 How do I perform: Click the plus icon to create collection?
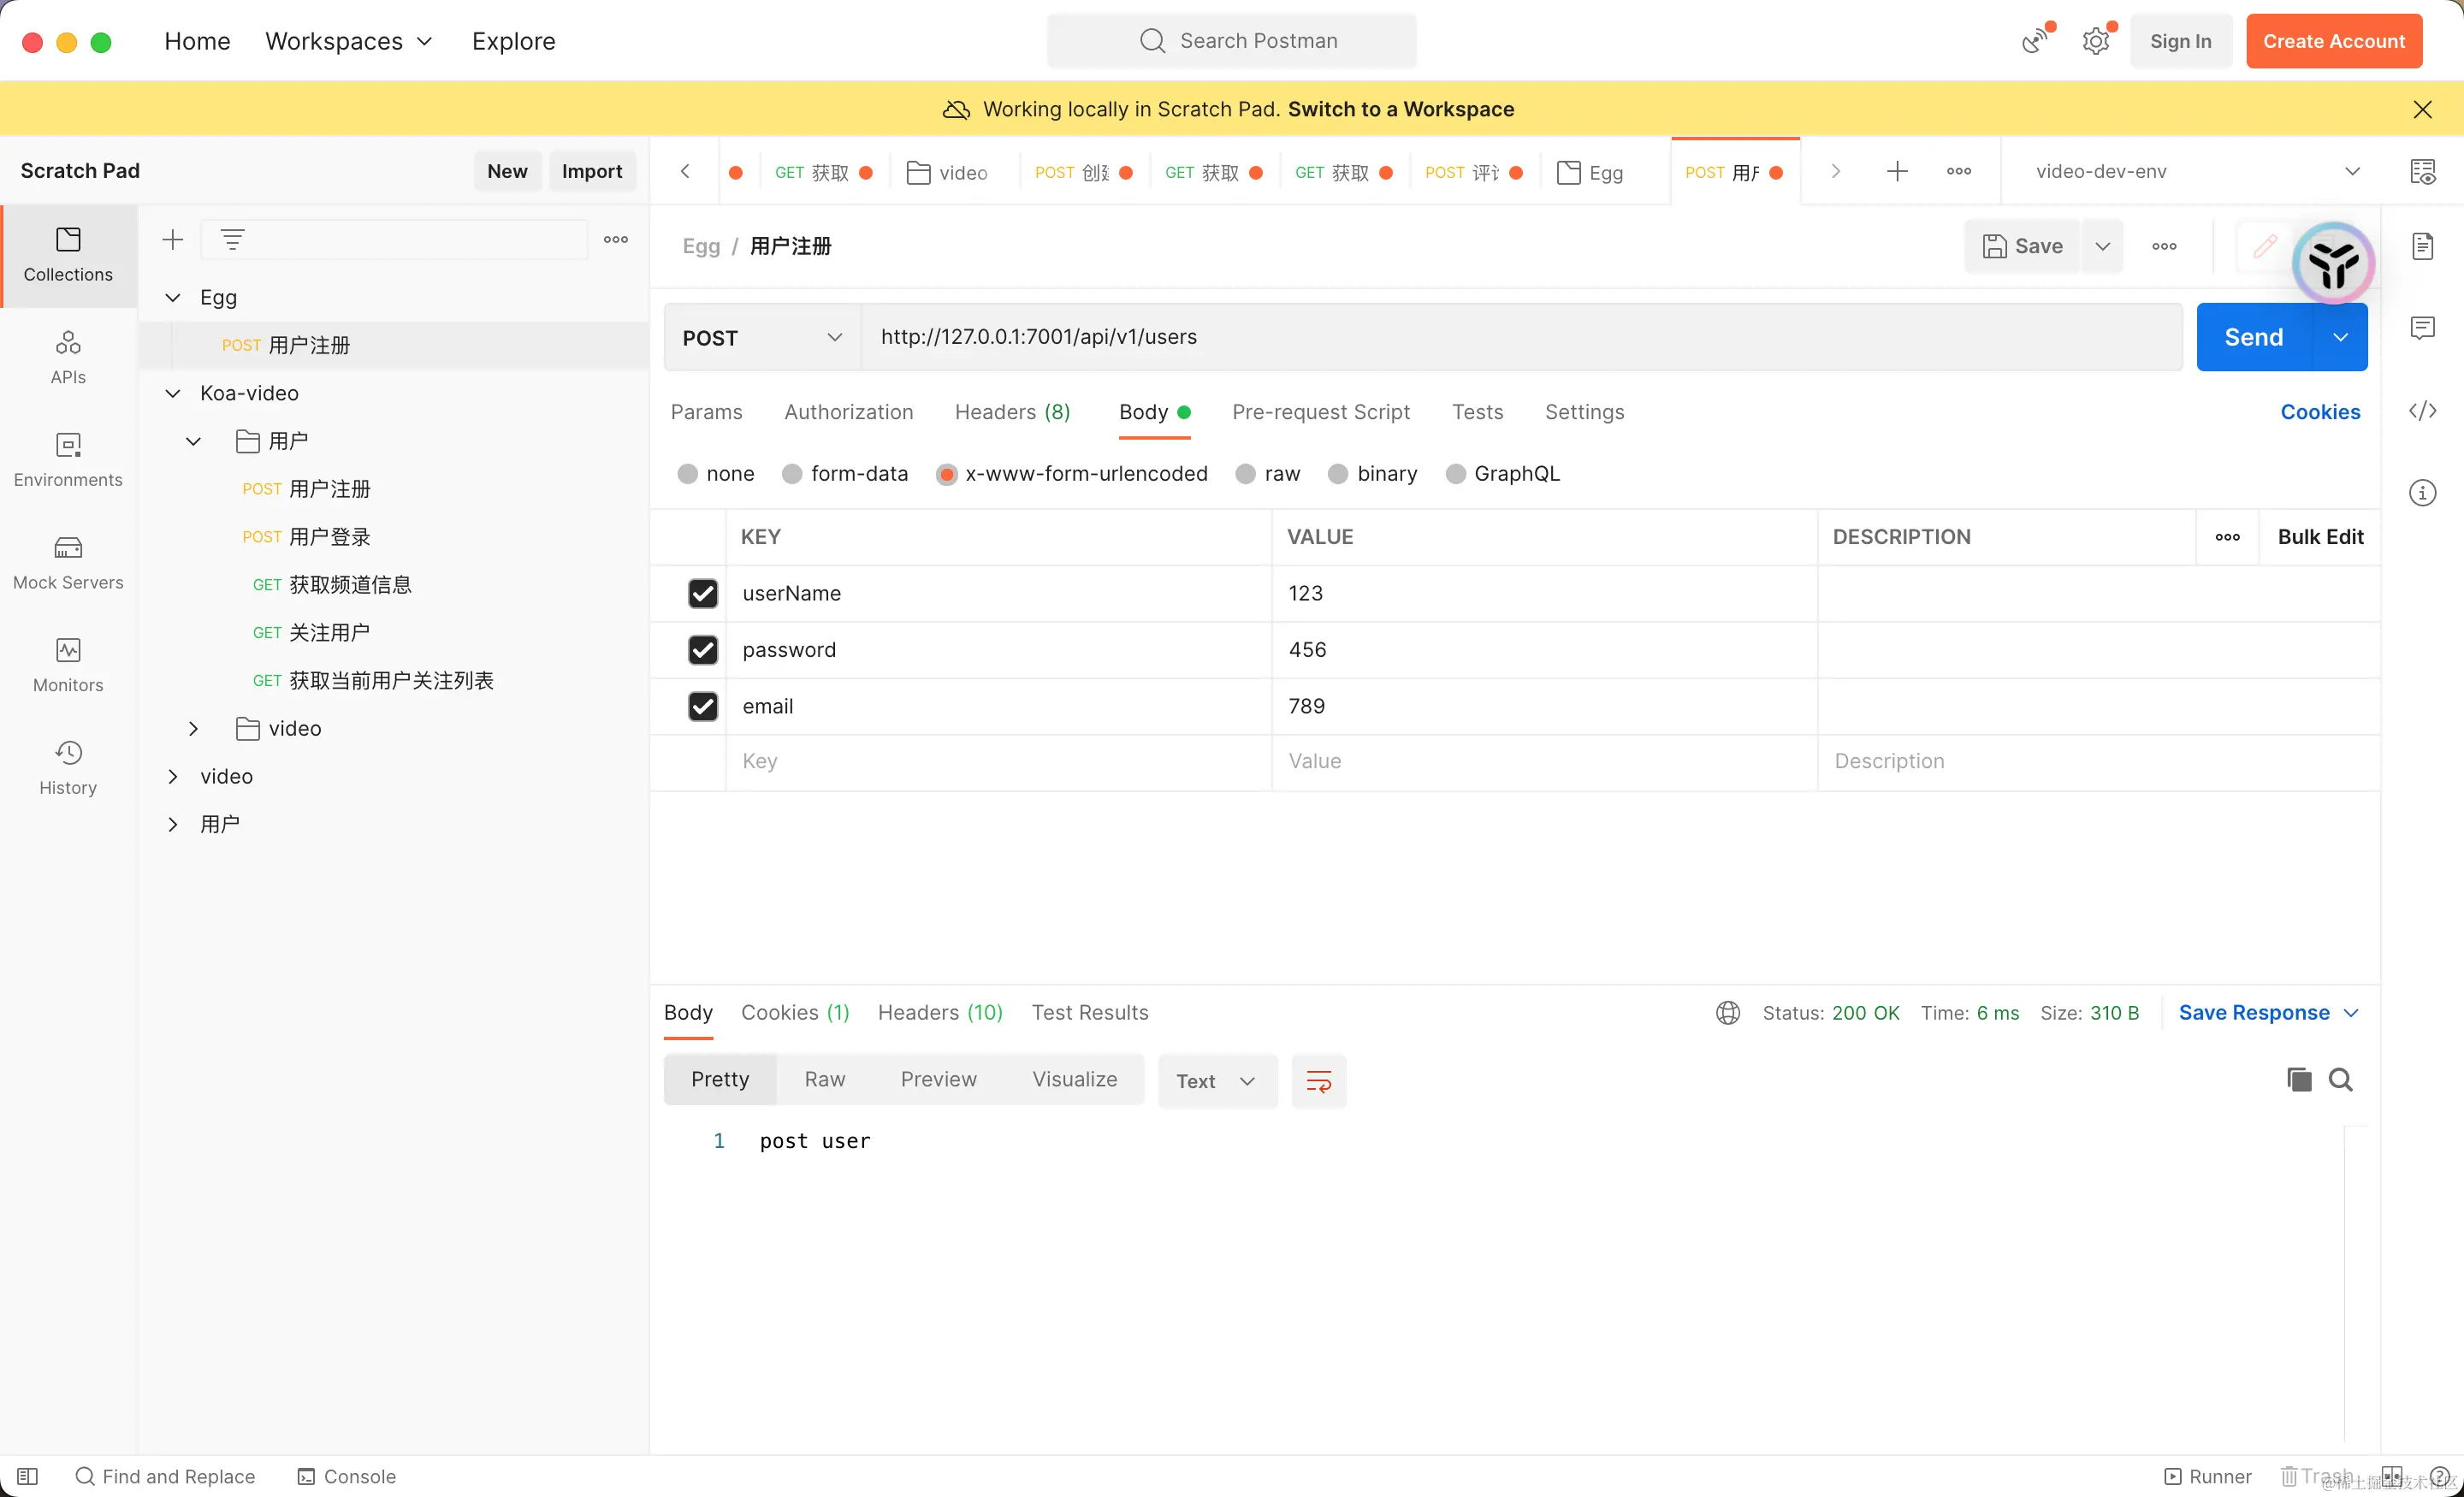(173, 239)
